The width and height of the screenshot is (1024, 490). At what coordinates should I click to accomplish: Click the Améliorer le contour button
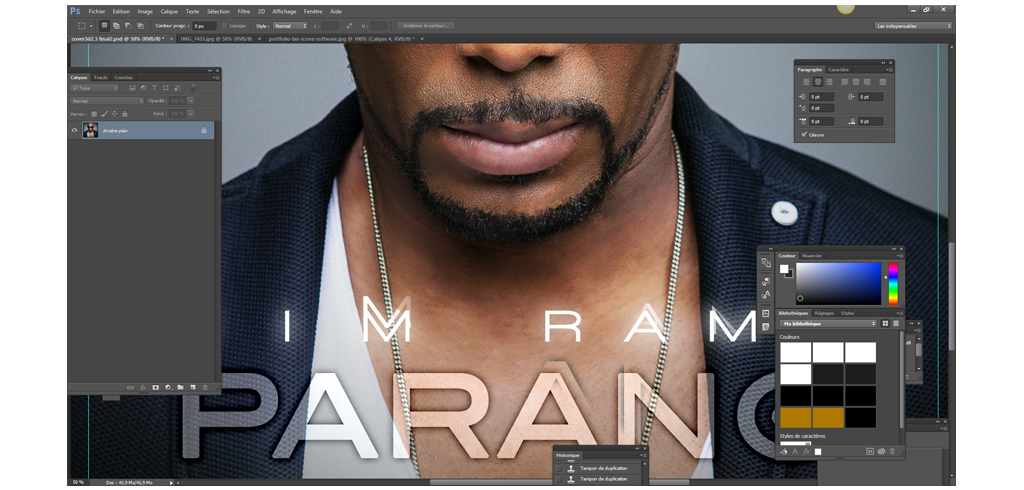pyautogui.click(x=425, y=25)
